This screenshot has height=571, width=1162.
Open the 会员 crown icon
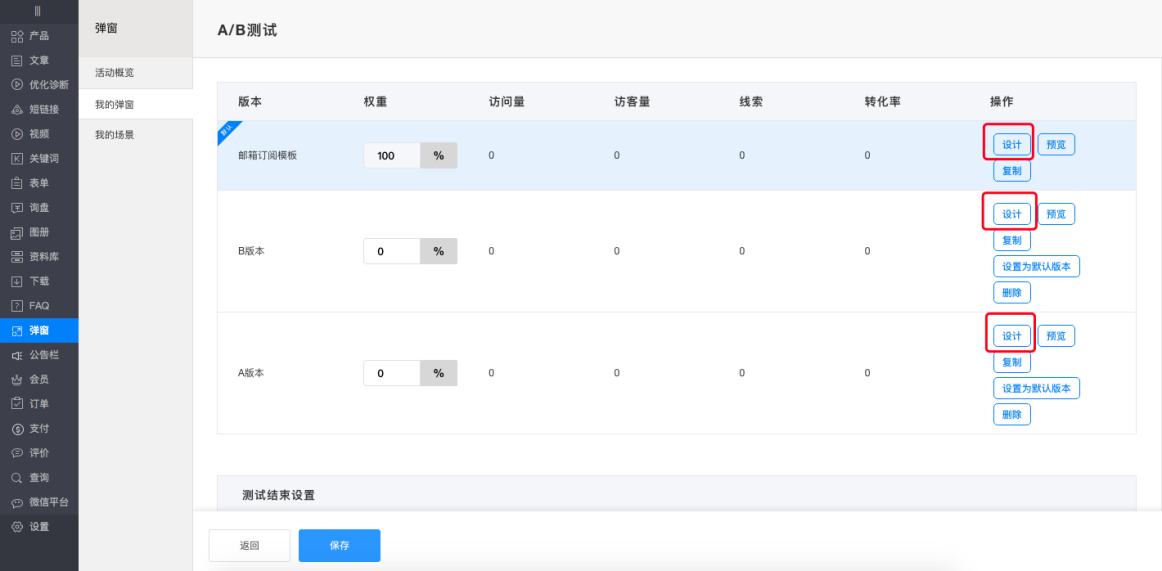17,380
